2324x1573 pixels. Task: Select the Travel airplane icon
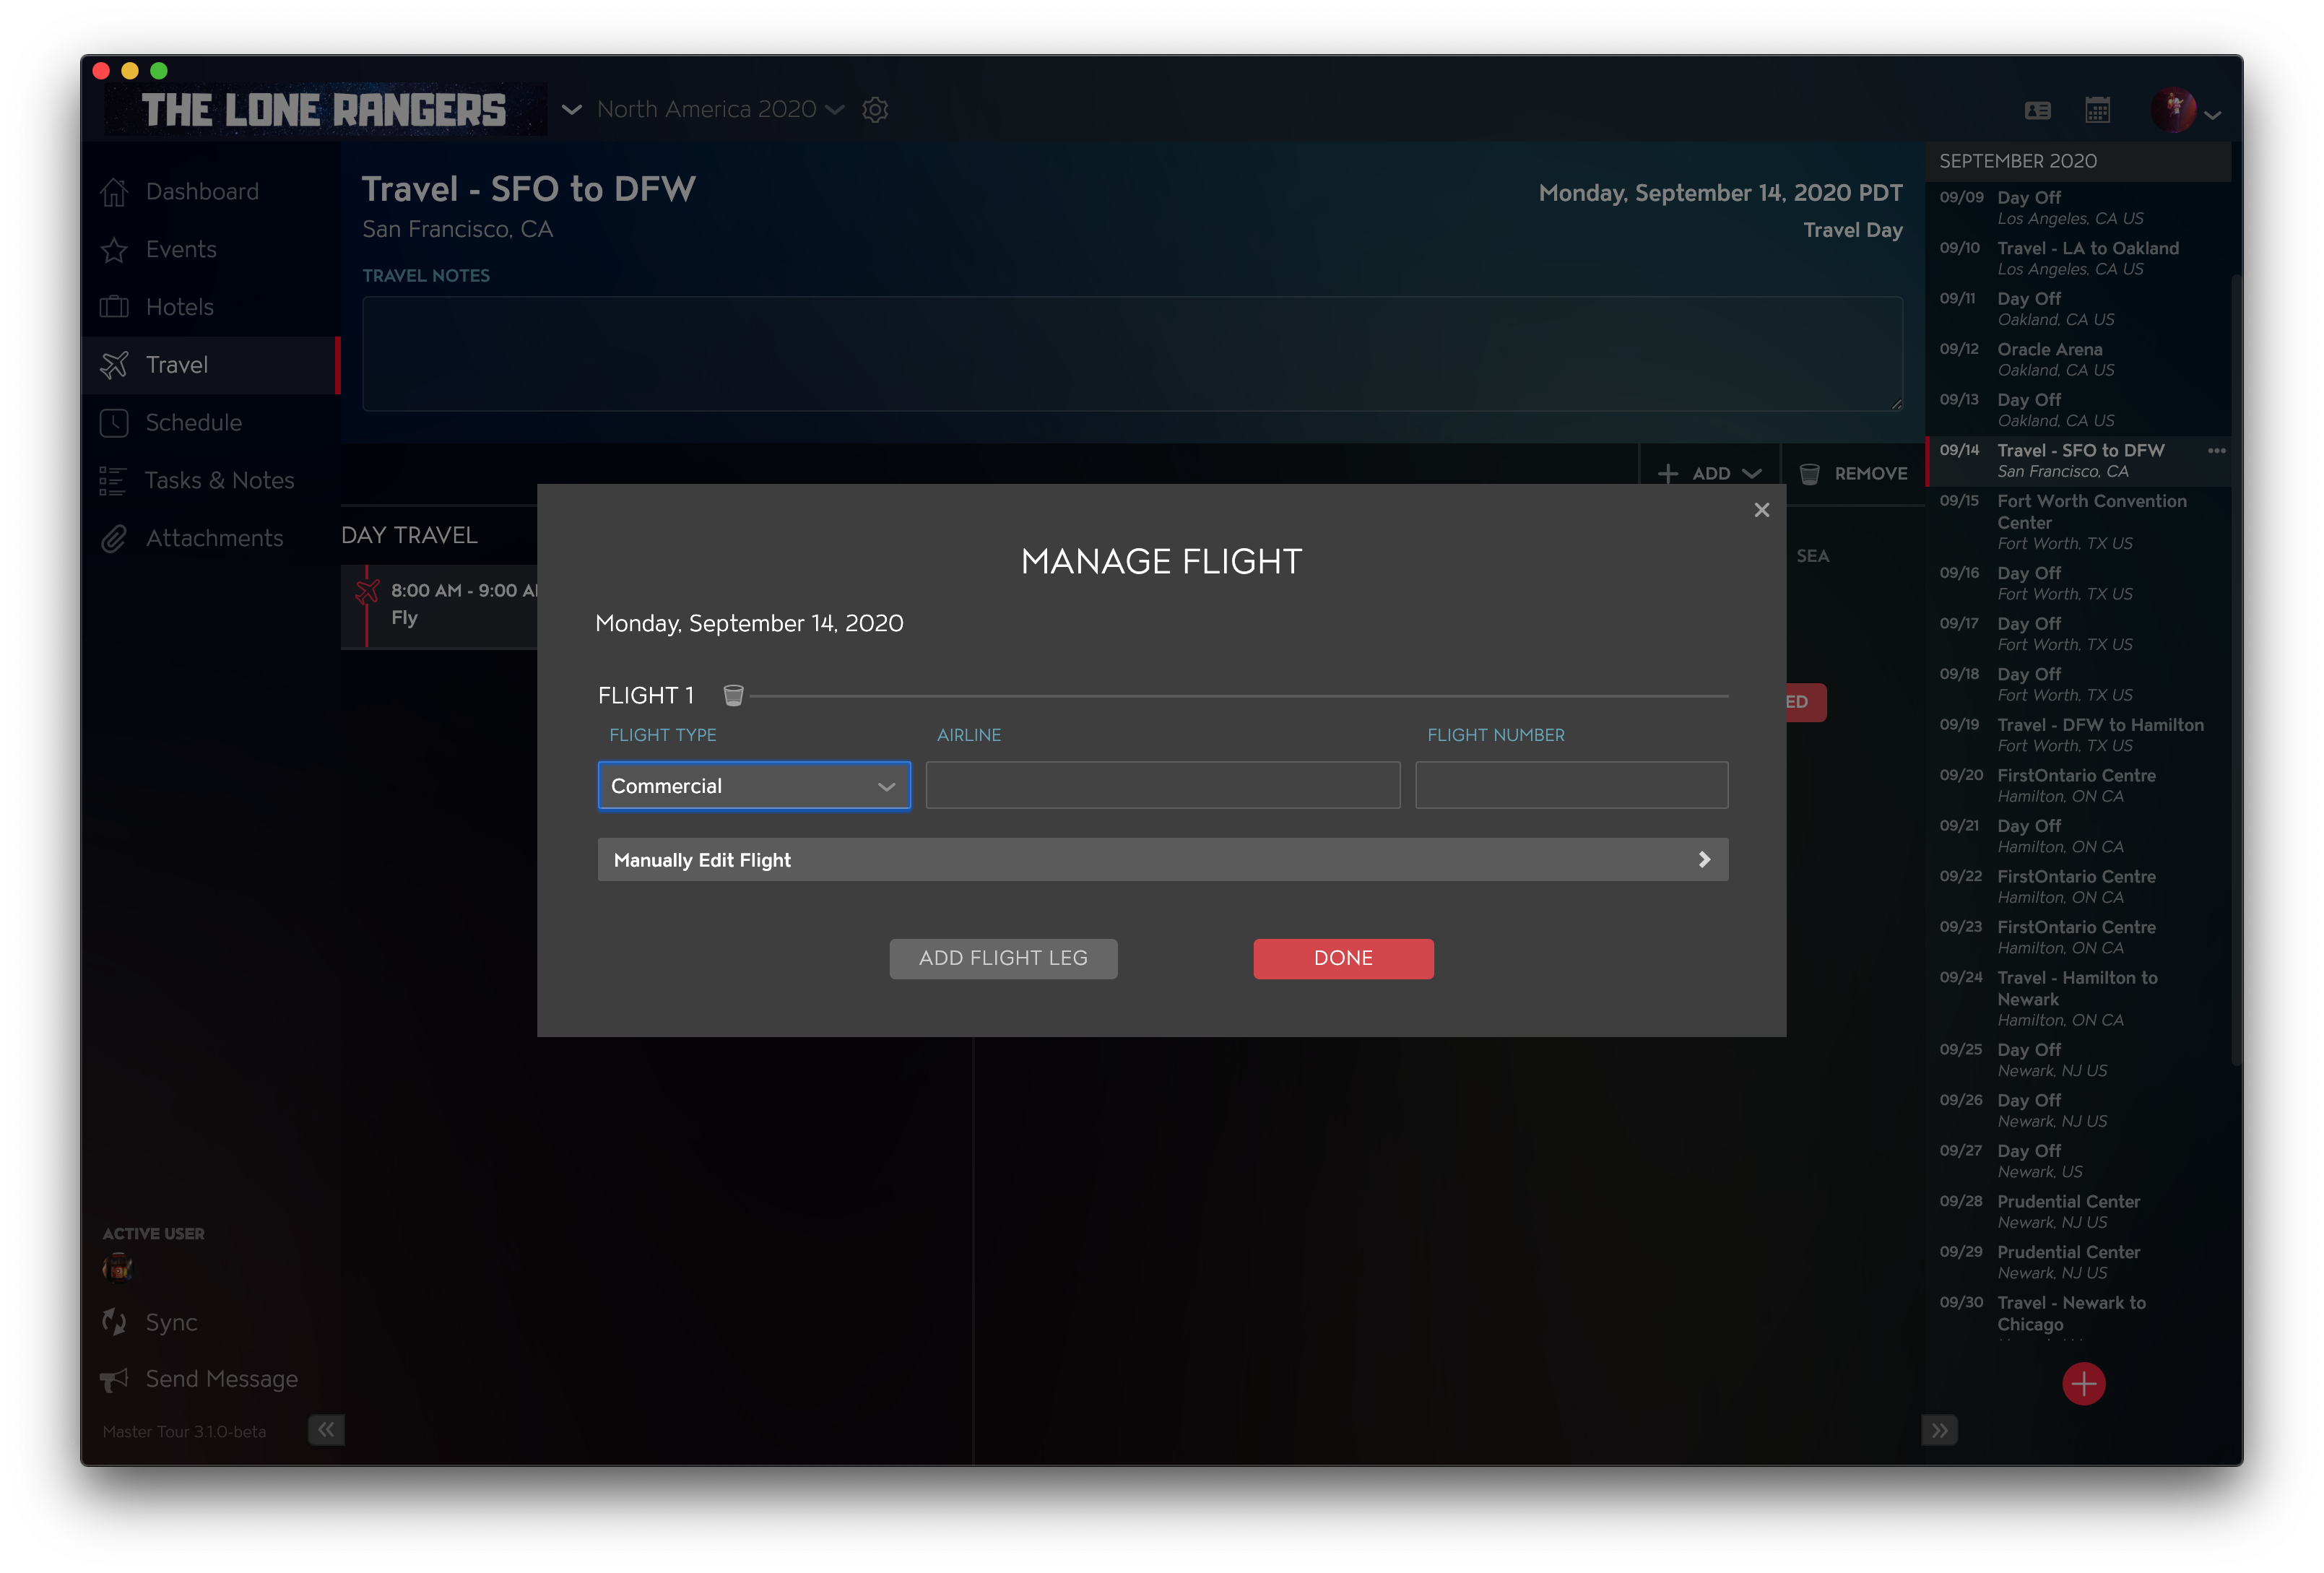tap(114, 365)
